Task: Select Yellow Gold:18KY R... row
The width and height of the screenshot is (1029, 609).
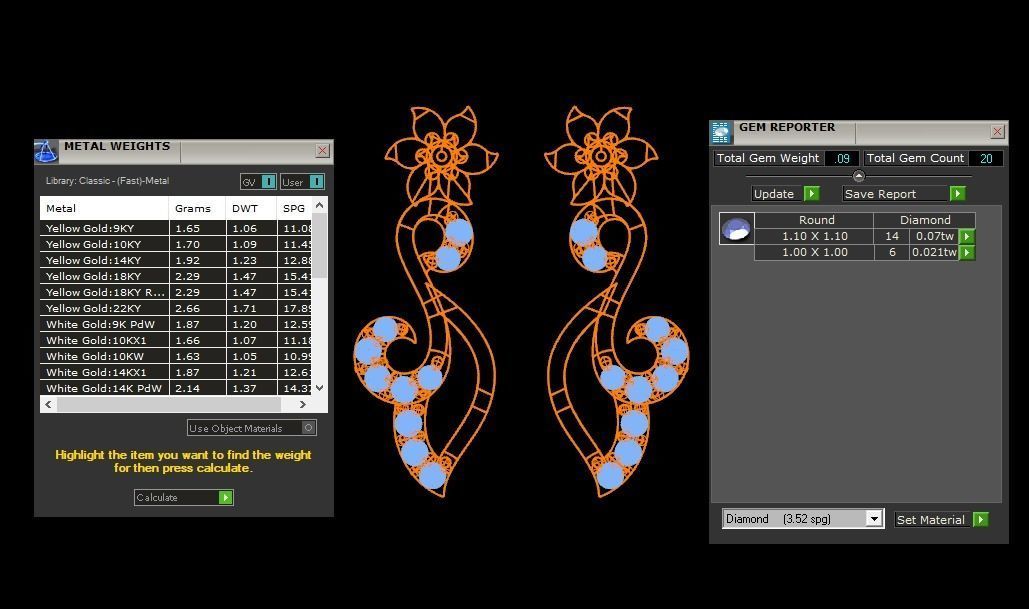Action: [176, 292]
